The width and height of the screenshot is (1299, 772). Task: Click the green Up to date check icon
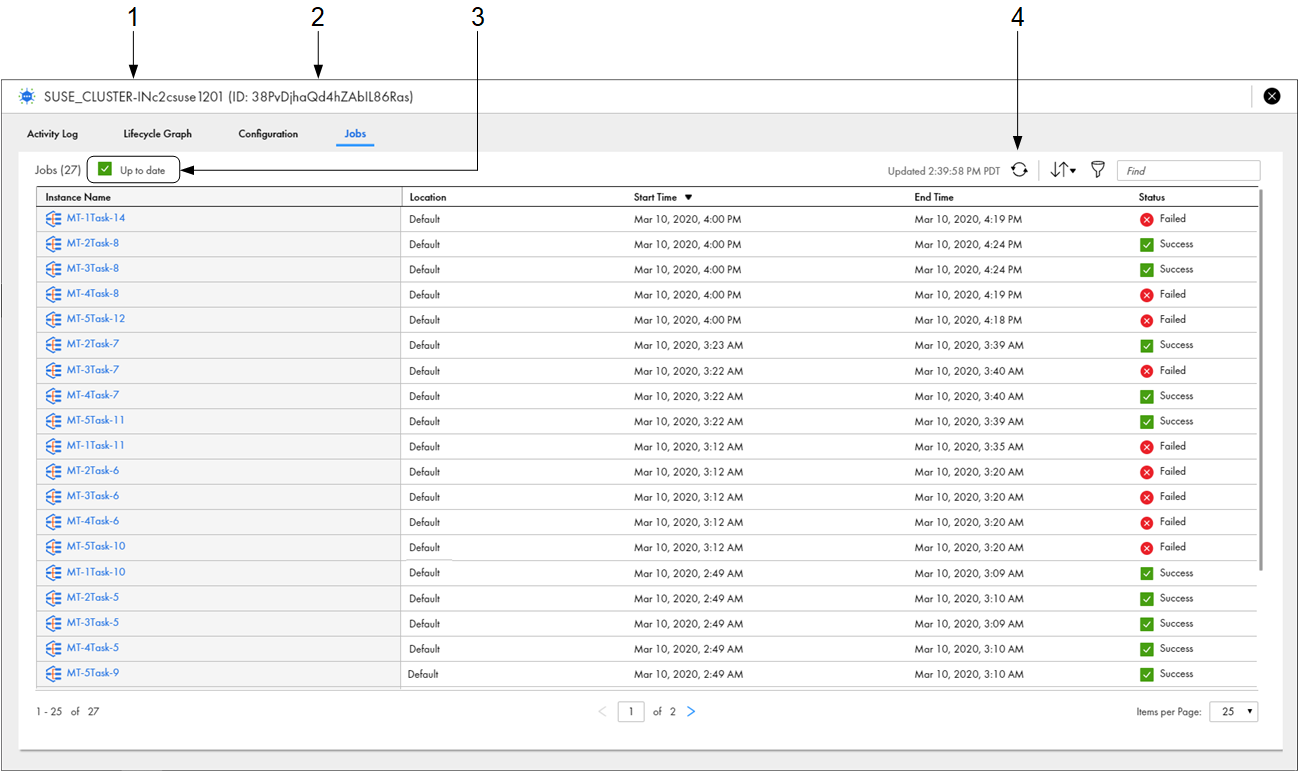click(x=105, y=169)
